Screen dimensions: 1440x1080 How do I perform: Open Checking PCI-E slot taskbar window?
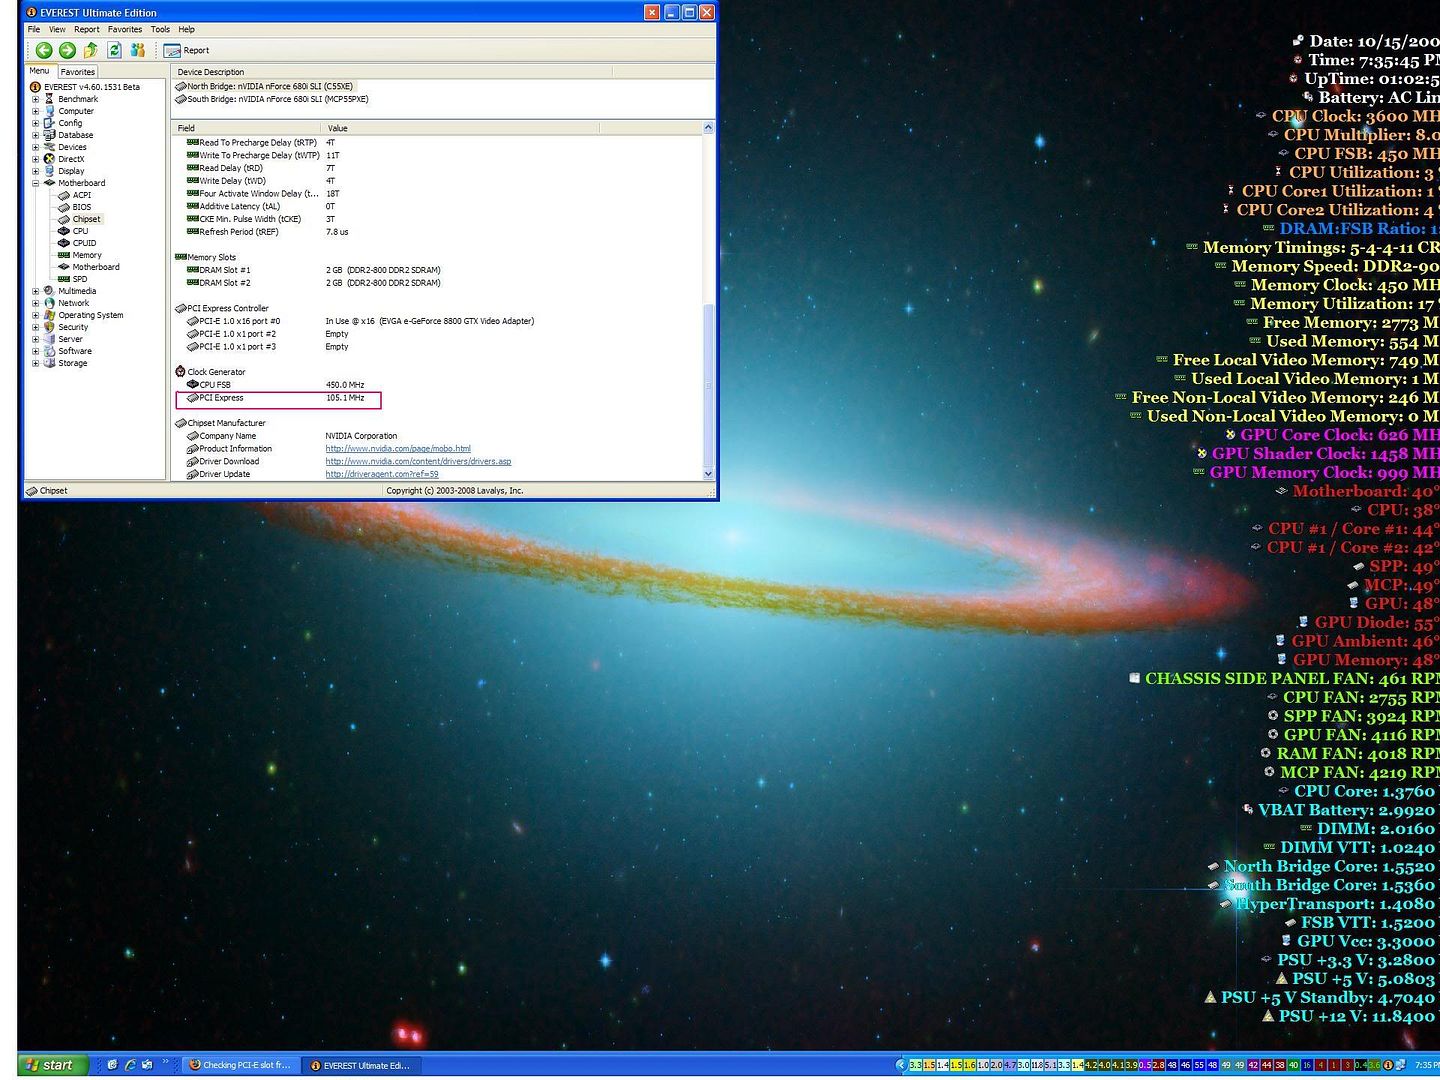point(241,1065)
